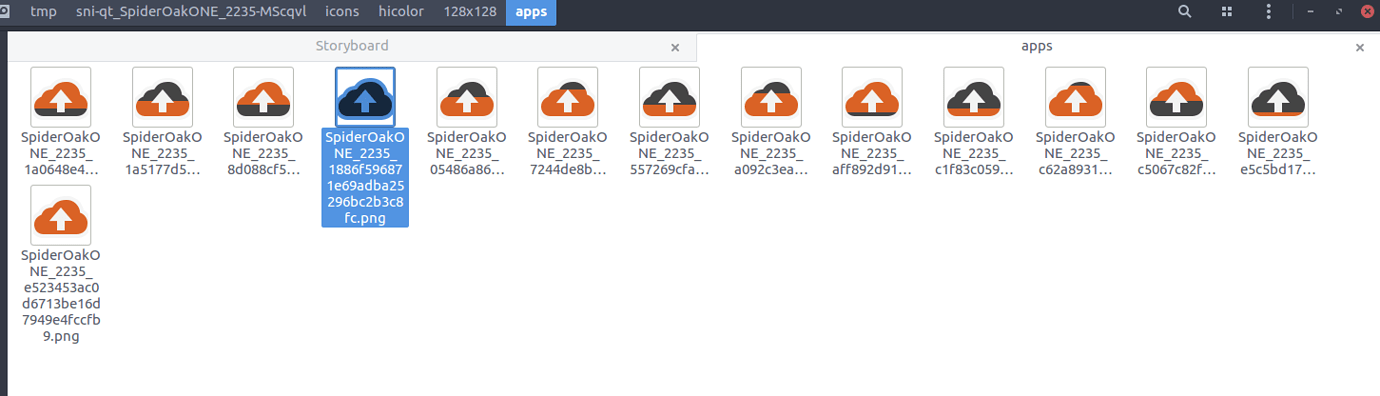This screenshot has width=1380, height=396.
Task: Close the file manager window
Action: [1366, 12]
